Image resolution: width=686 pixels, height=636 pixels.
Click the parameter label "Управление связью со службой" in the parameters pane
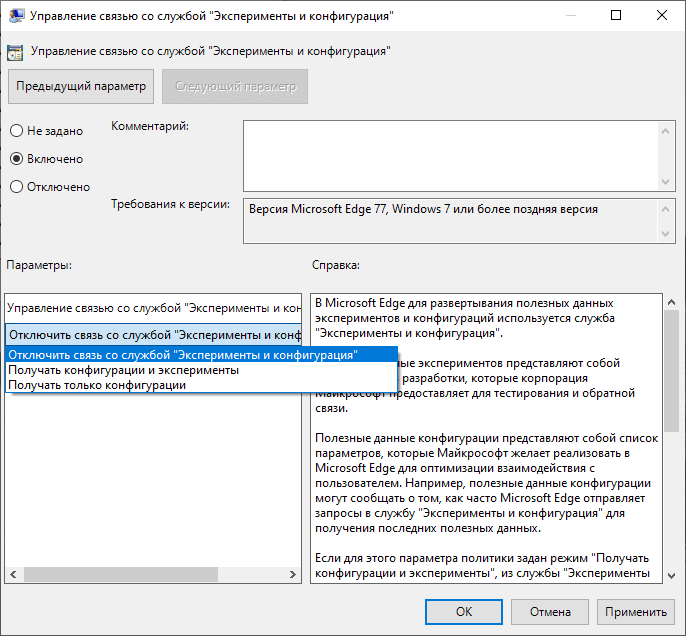point(154,308)
